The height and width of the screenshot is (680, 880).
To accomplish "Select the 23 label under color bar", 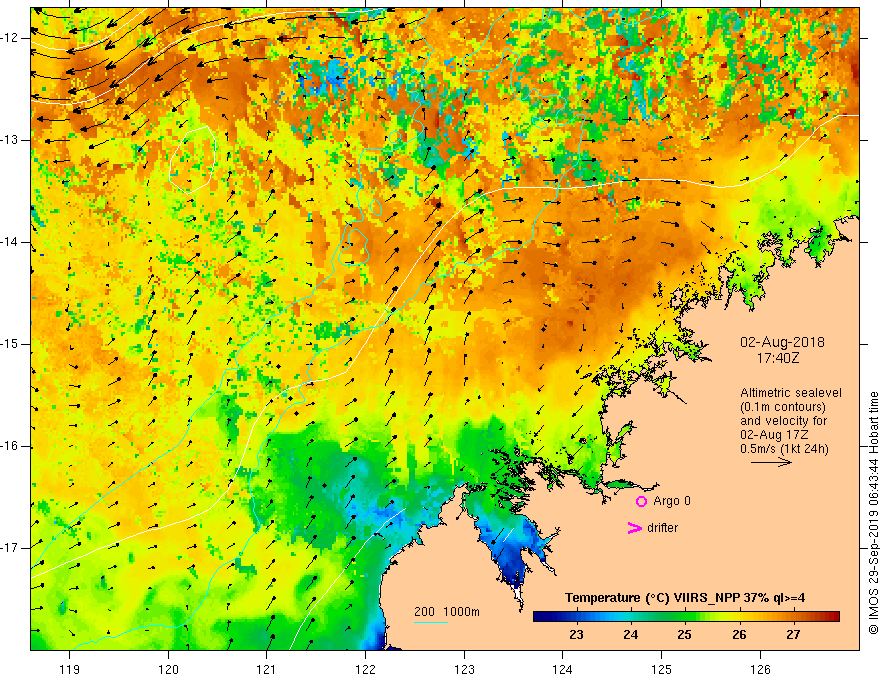I will coord(576,635).
